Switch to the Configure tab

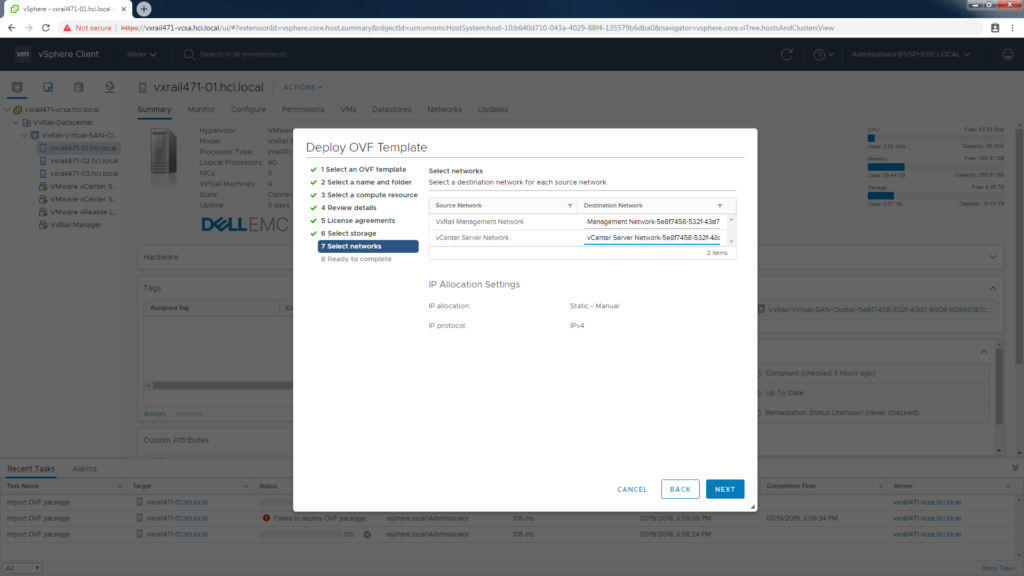coord(248,110)
